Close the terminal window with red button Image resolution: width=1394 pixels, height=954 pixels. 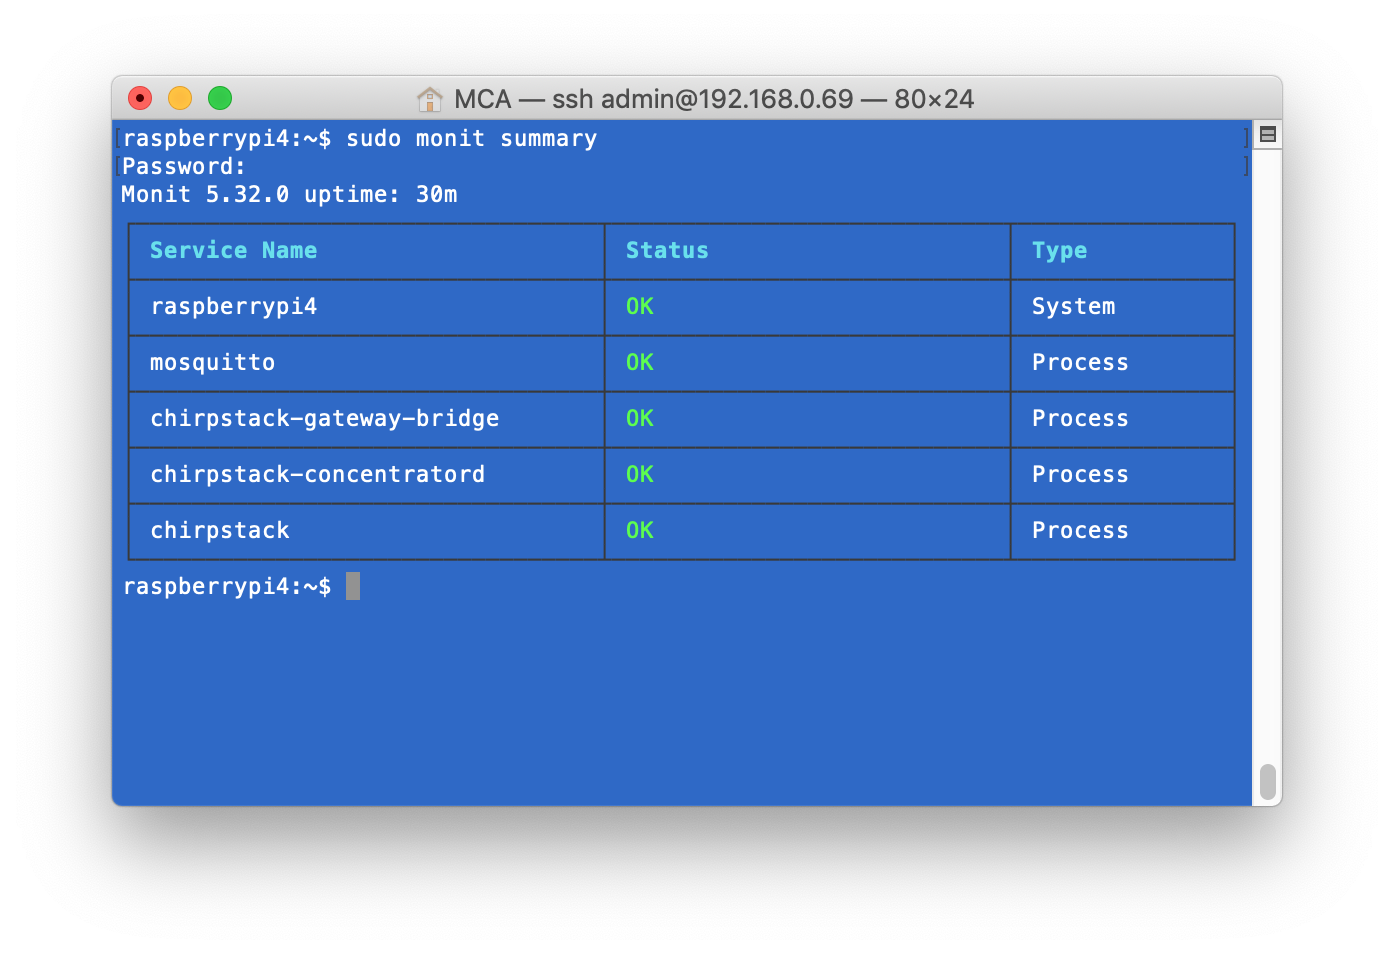click(140, 98)
